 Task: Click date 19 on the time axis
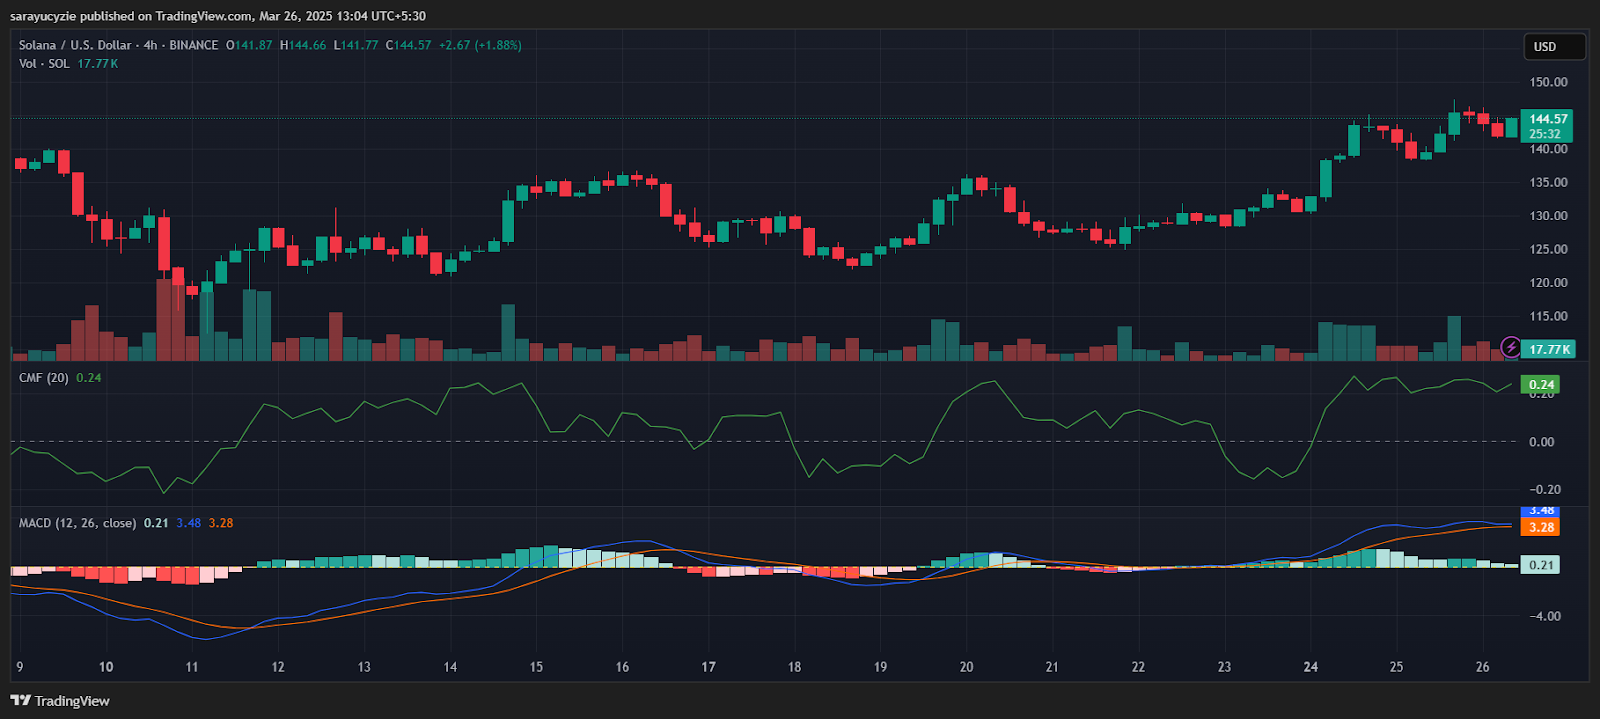click(880, 667)
